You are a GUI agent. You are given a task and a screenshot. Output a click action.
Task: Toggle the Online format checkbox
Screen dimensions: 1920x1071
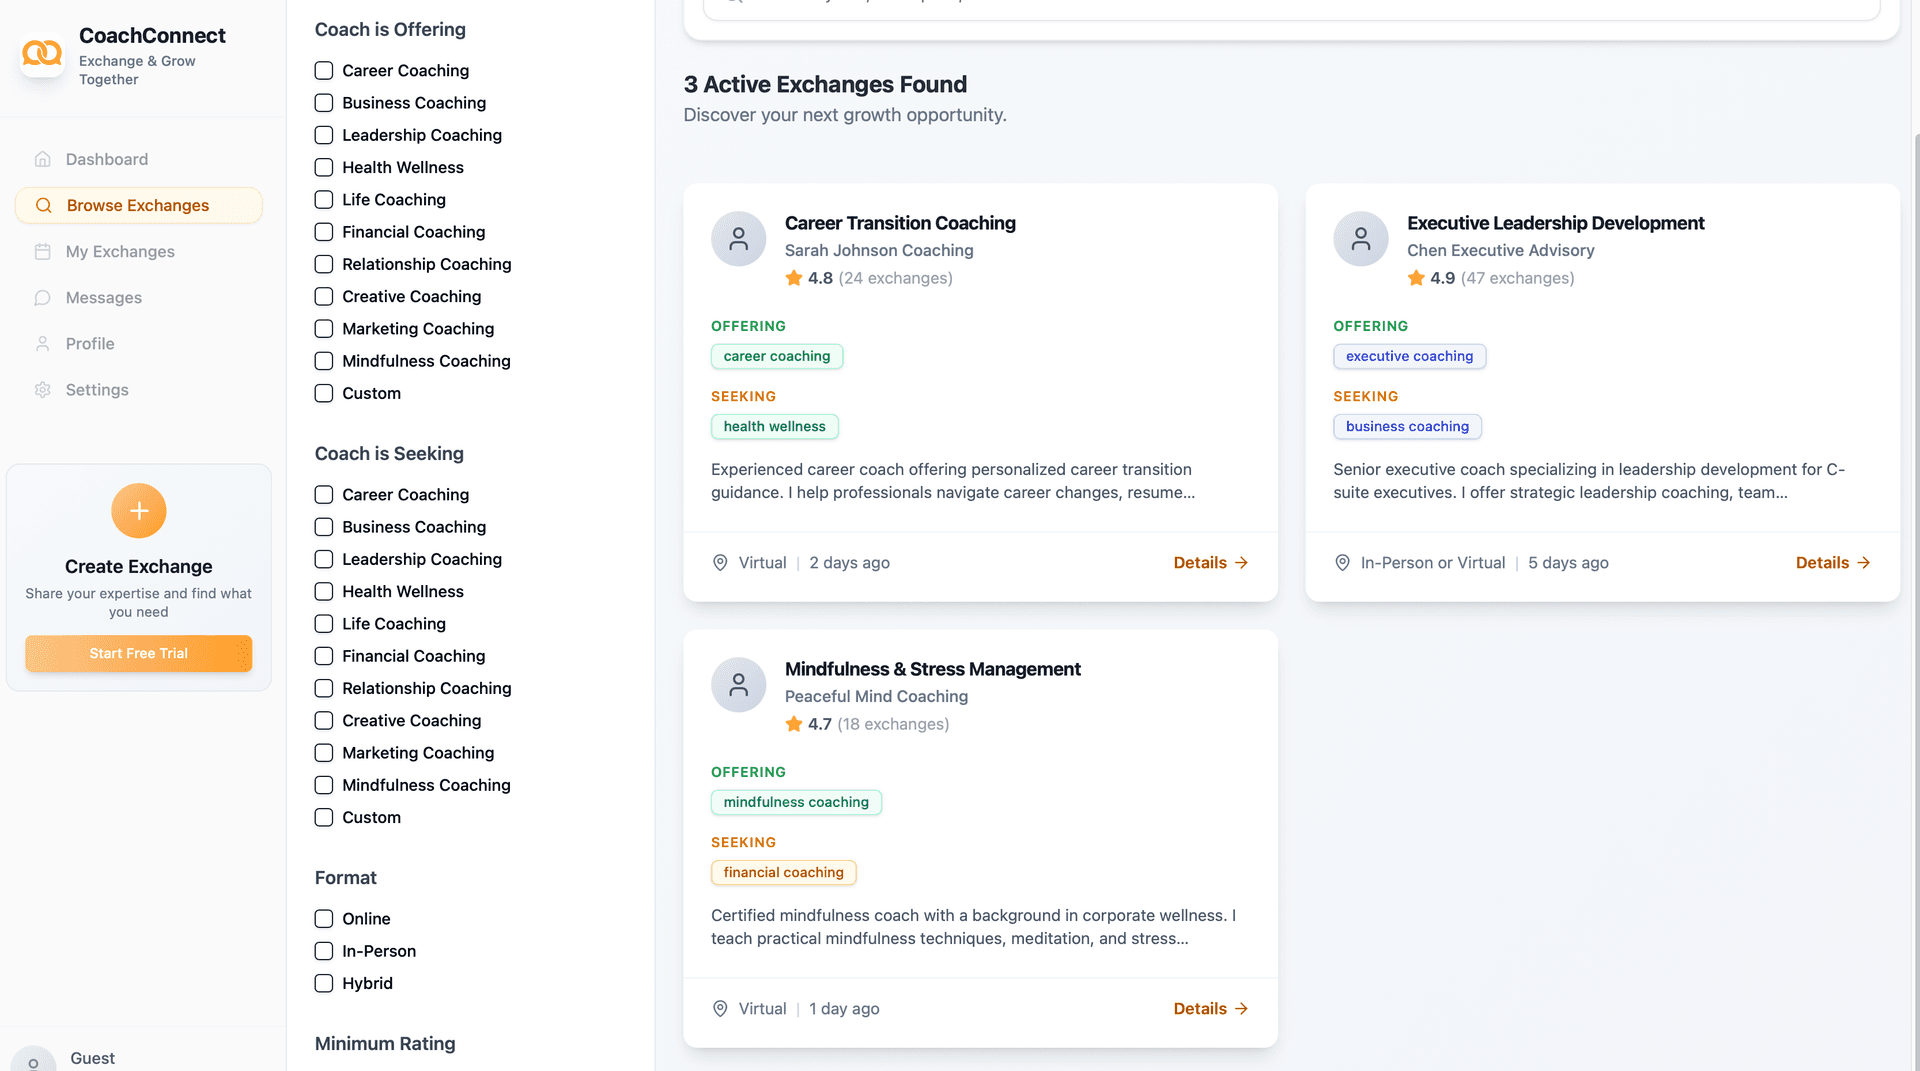click(324, 919)
